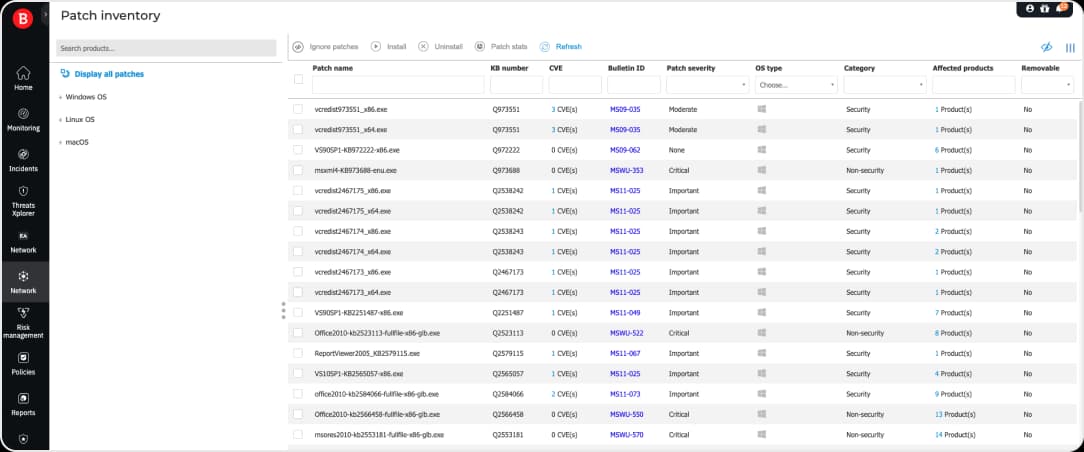
Task: Select checkbox for Office2010-kb2523113-fullfile-x86-glb.exe
Action: point(298,332)
